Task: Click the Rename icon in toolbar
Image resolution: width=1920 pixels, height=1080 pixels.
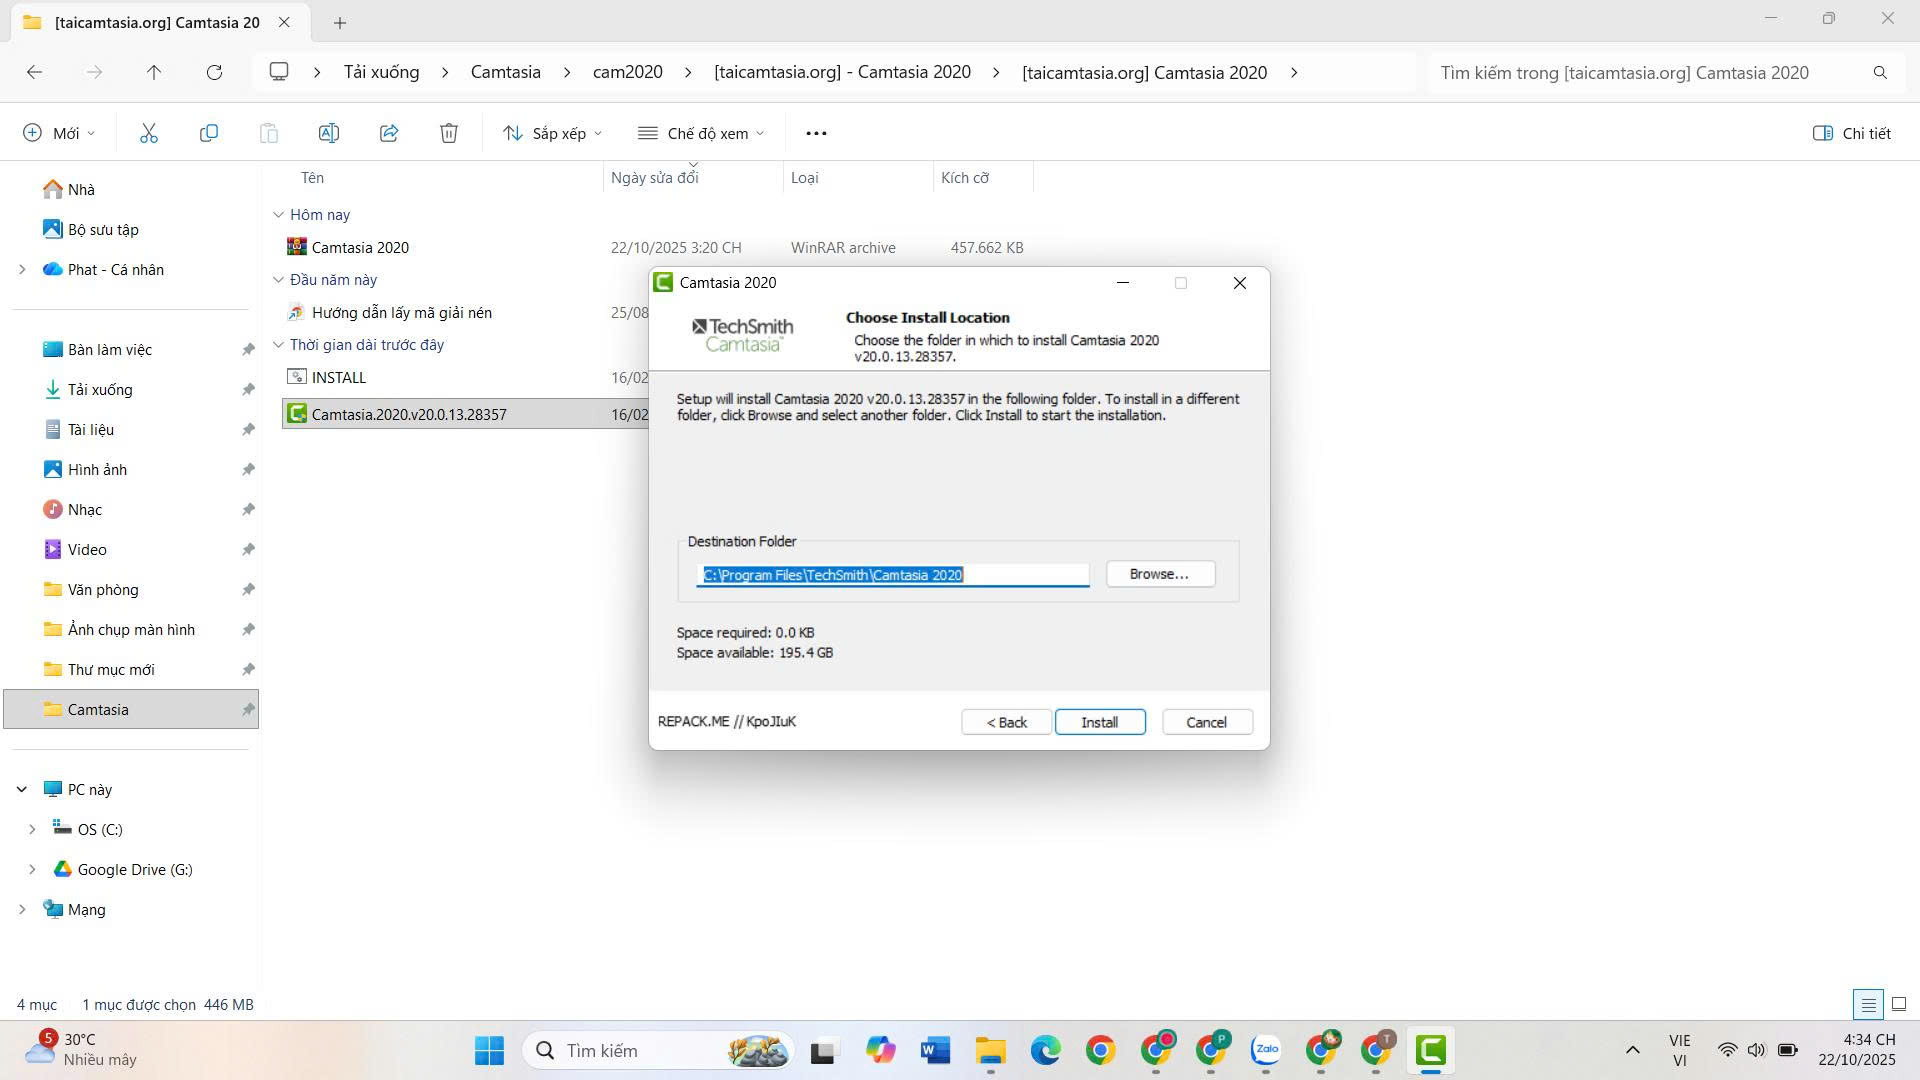Action: click(329, 133)
